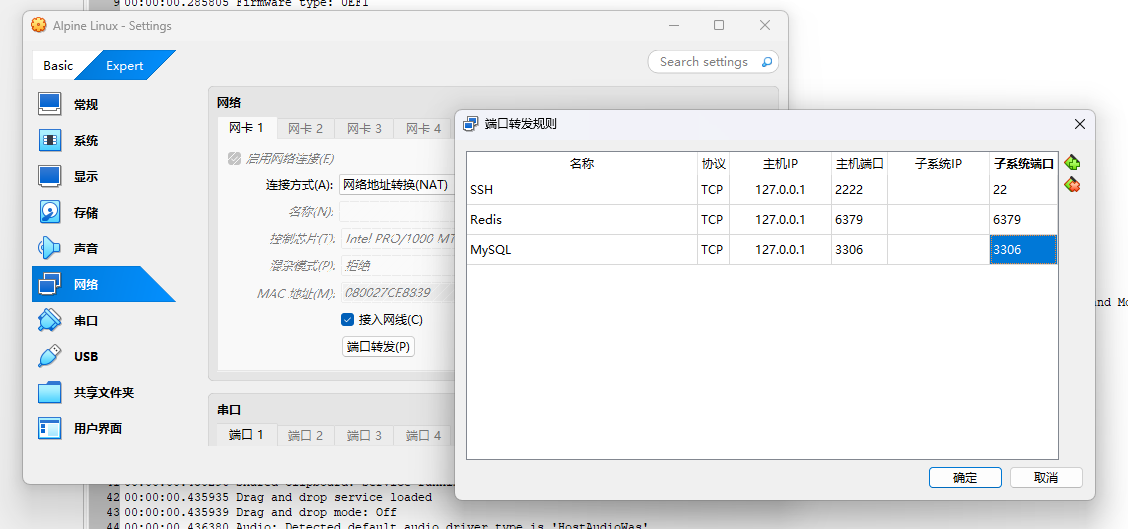
Task: Open the 存储 storage settings section
Action: [x=86, y=213]
